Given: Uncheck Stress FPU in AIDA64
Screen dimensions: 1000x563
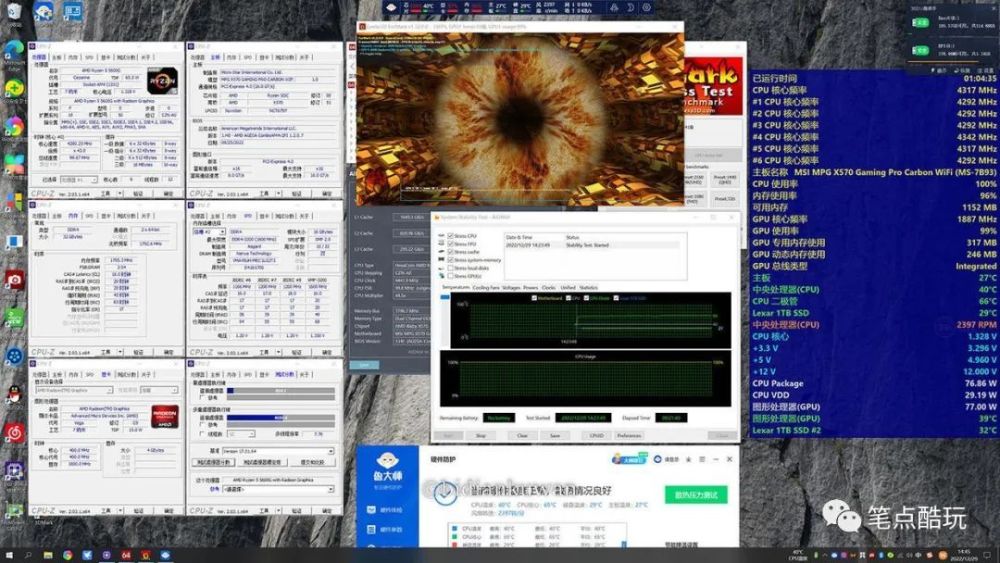Looking at the screenshot, I should (450, 244).
